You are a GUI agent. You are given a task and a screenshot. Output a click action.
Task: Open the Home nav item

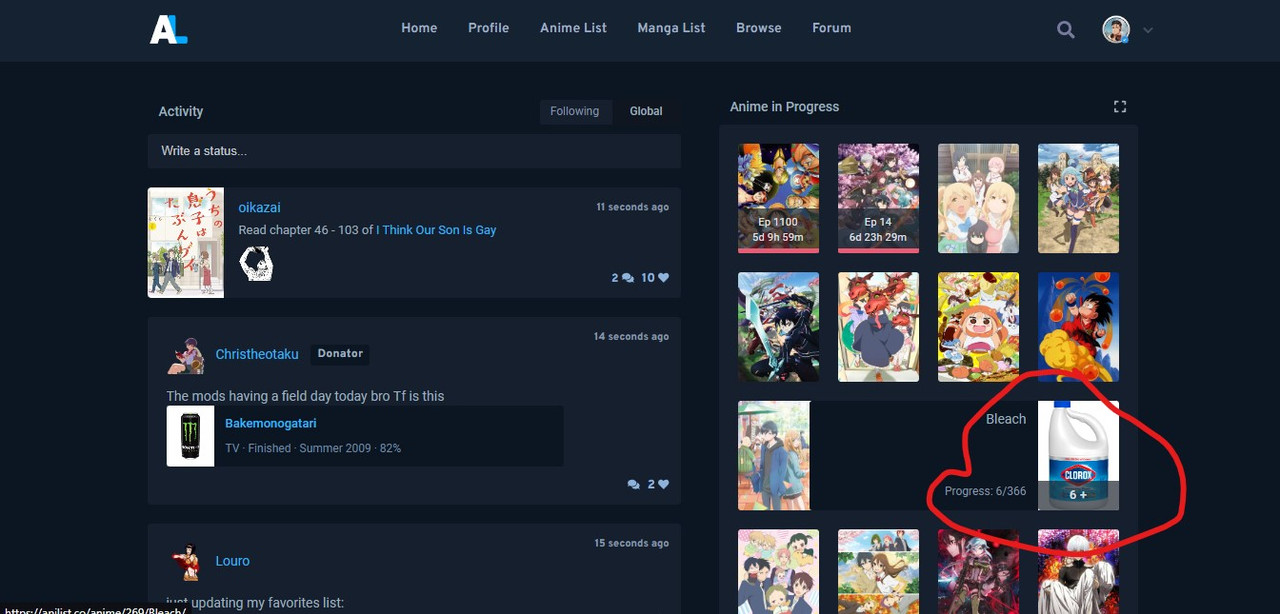(419, 28)
